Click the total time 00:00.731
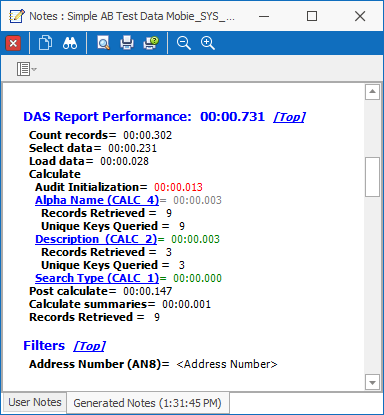The image size is (384, 415). coord(232,117)
